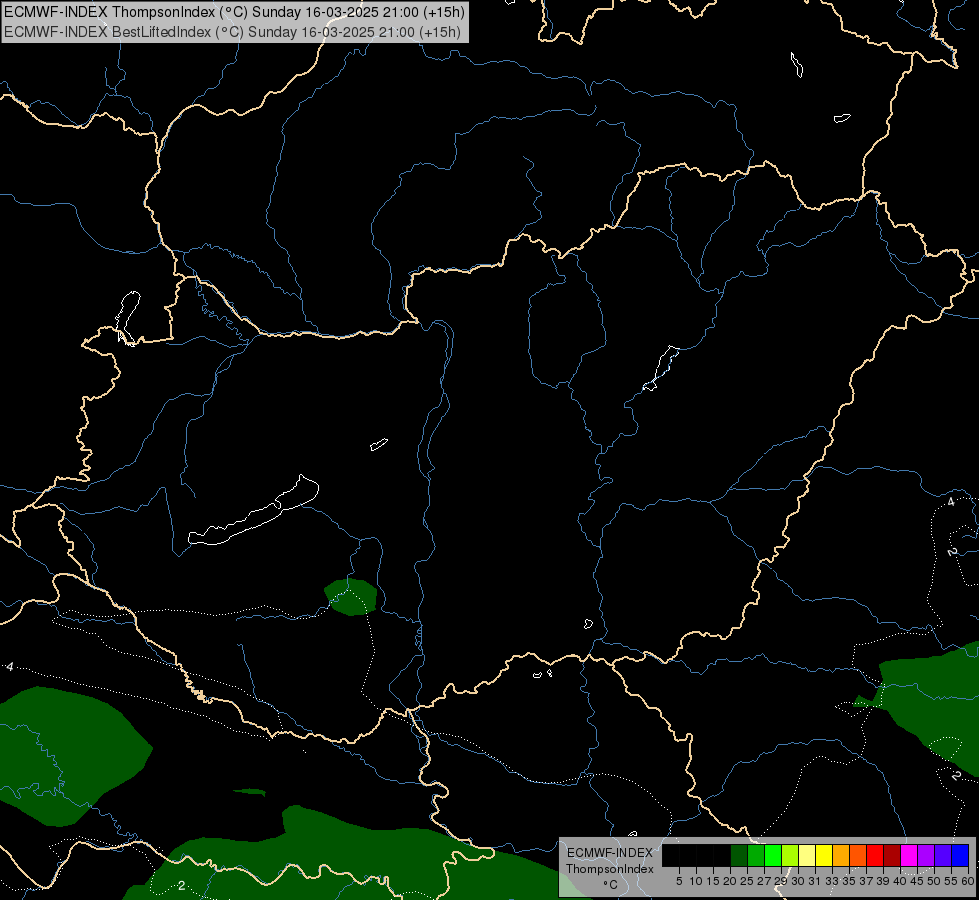Click the small isolated green patch mid-map
979x900 pixels.
351,597
